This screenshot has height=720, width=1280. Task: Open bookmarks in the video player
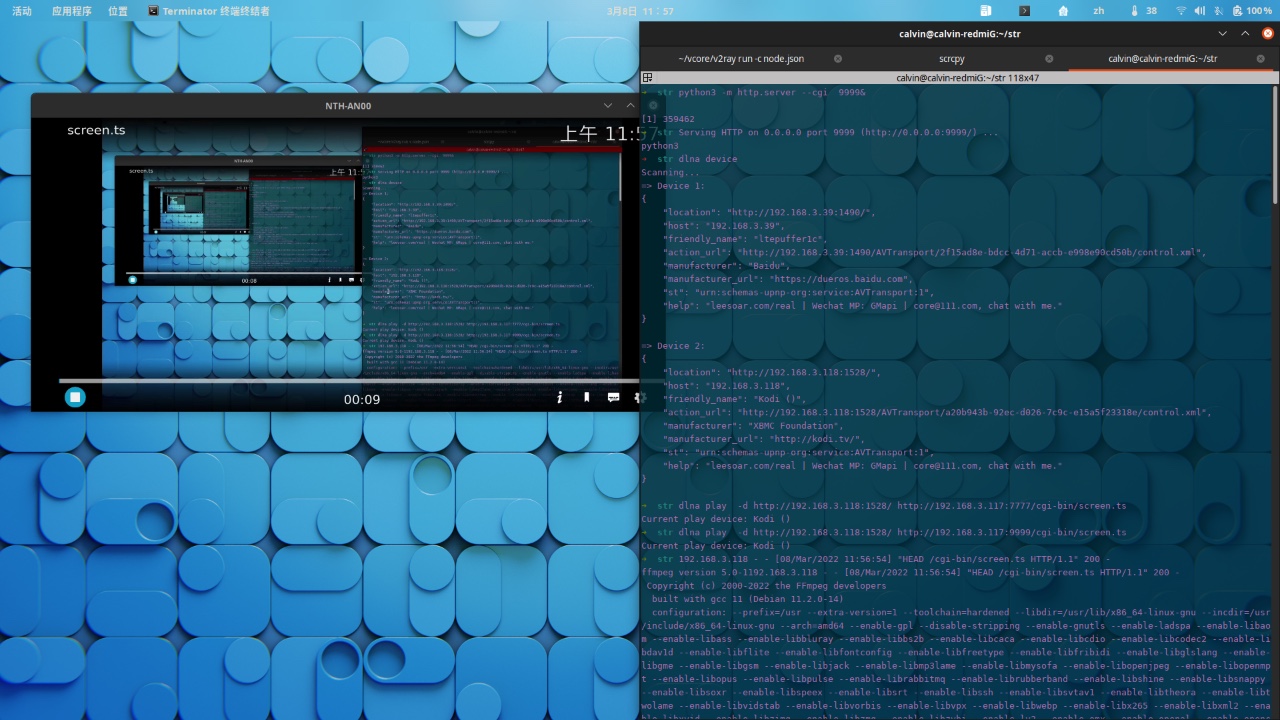pyautogui.click(x=586, y=397)
